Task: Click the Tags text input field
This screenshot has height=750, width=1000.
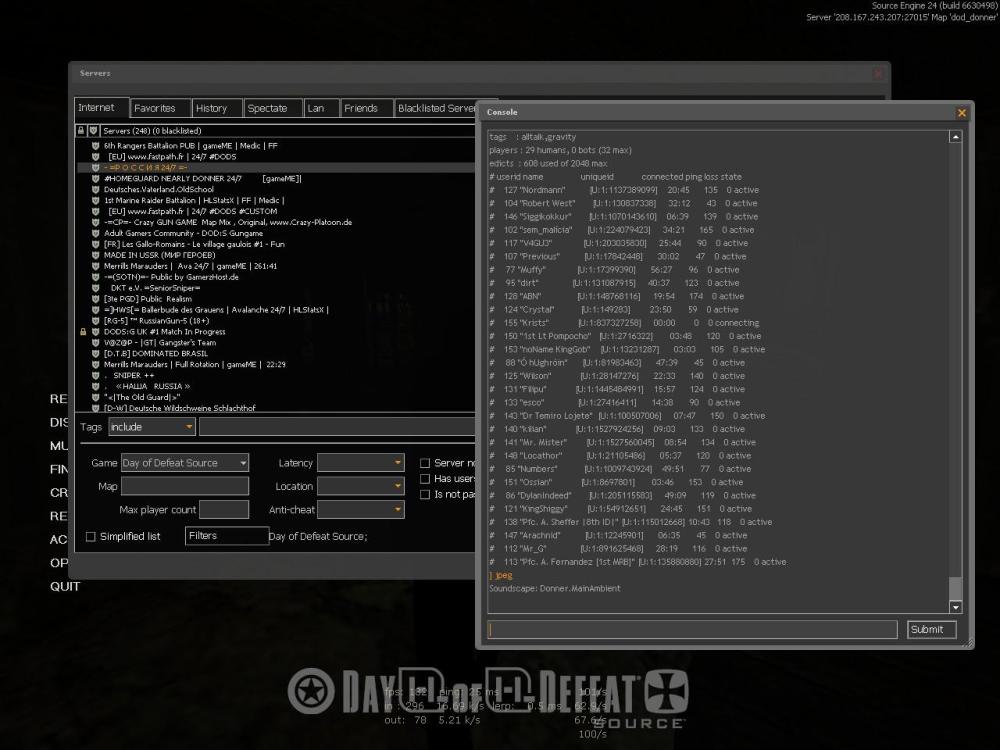Action: [x=338, y=427]
